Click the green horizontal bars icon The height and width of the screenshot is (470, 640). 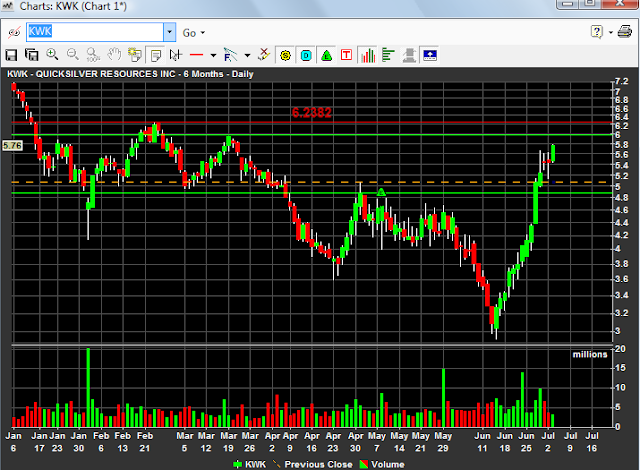click(388, 55)
